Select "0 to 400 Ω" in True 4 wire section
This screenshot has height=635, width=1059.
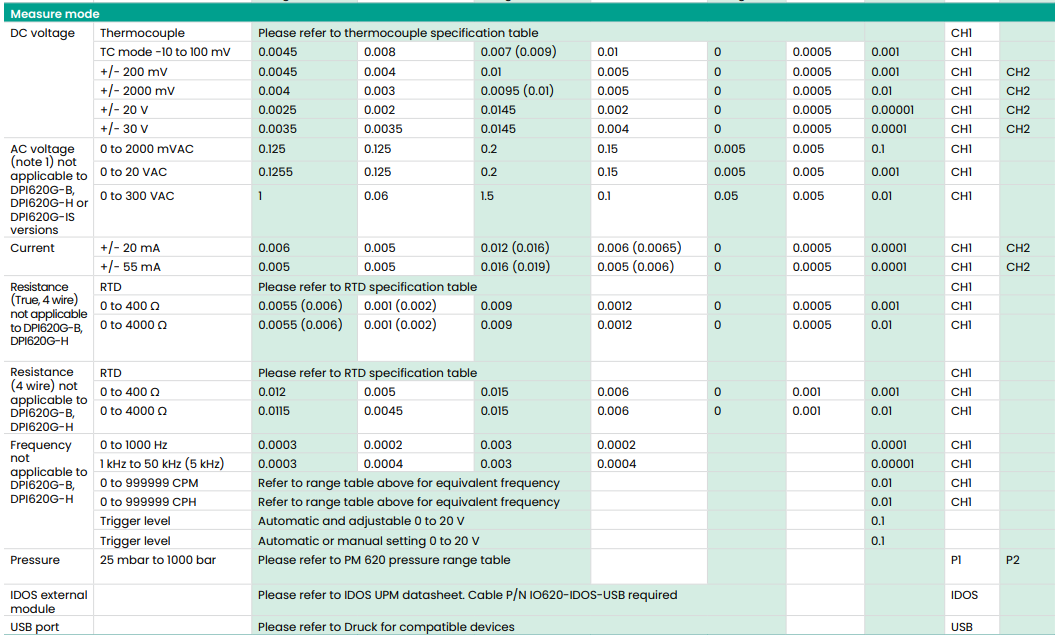[130, 306]
